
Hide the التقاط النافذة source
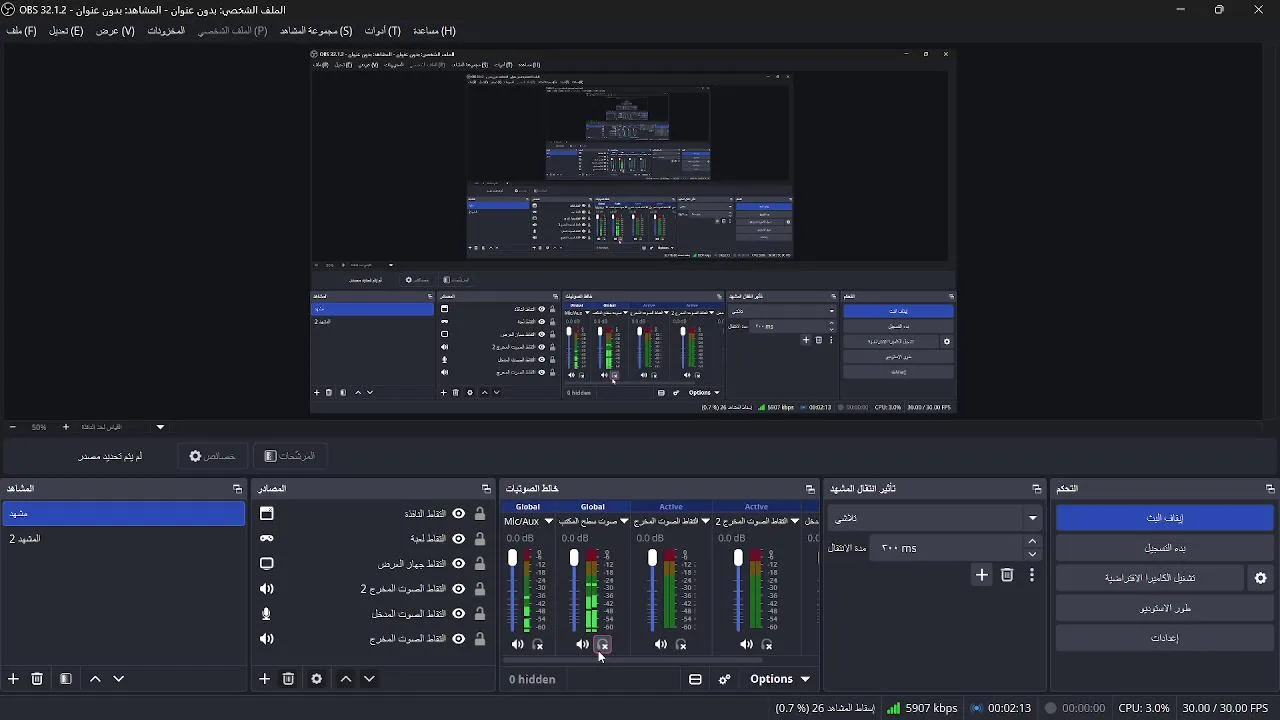pyautogui.click(x=458, y=513)
